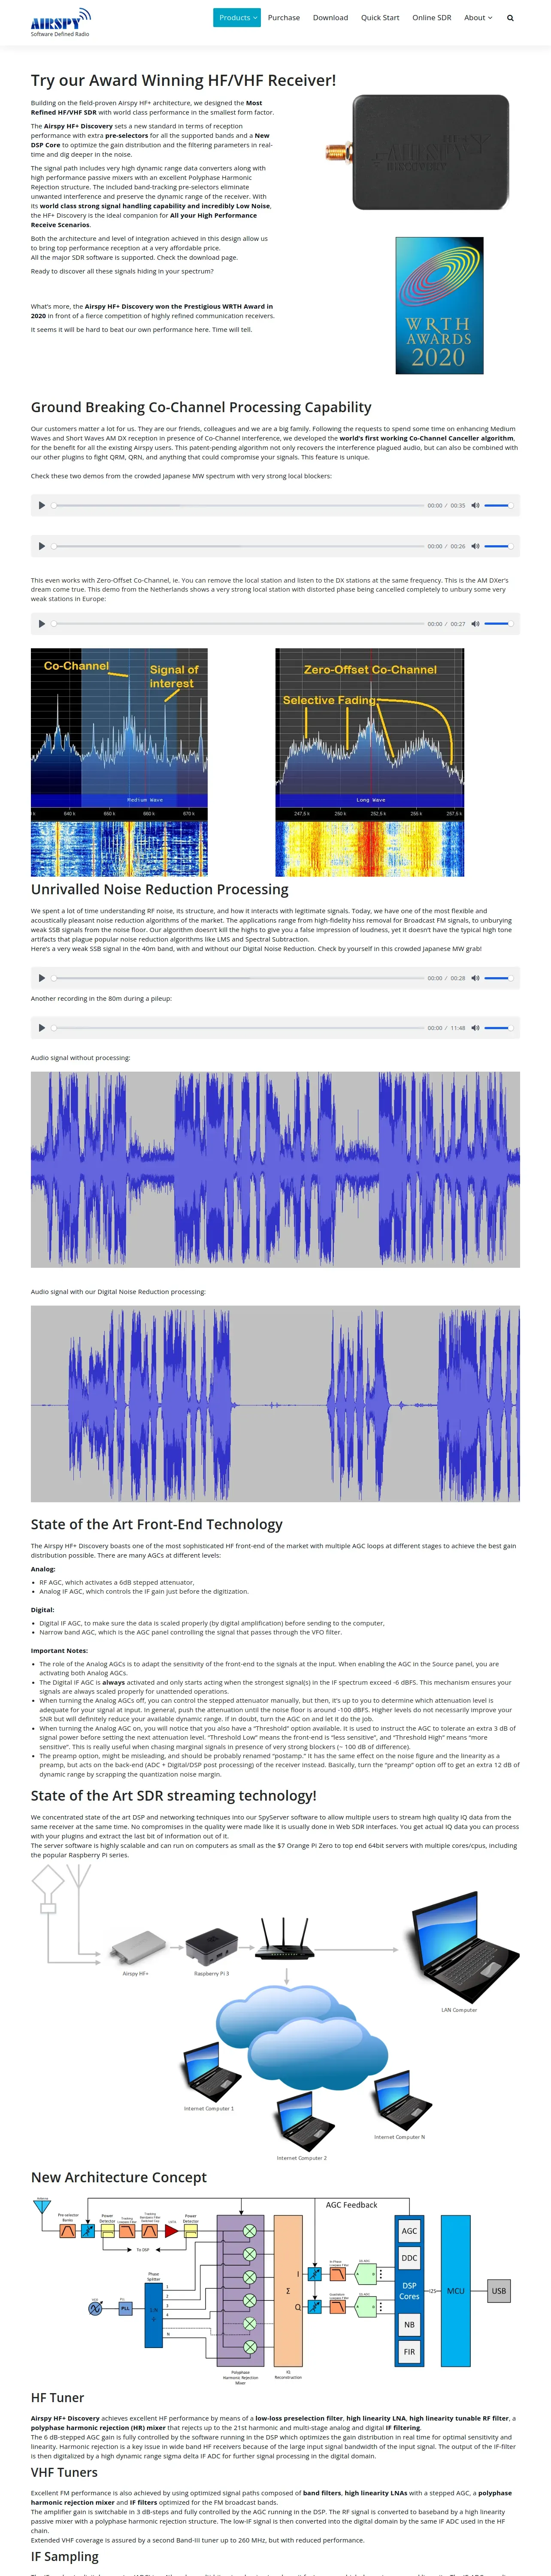Click the "VHF Tuners" heading
551x2576 pixels.
tap(64, 2473)
